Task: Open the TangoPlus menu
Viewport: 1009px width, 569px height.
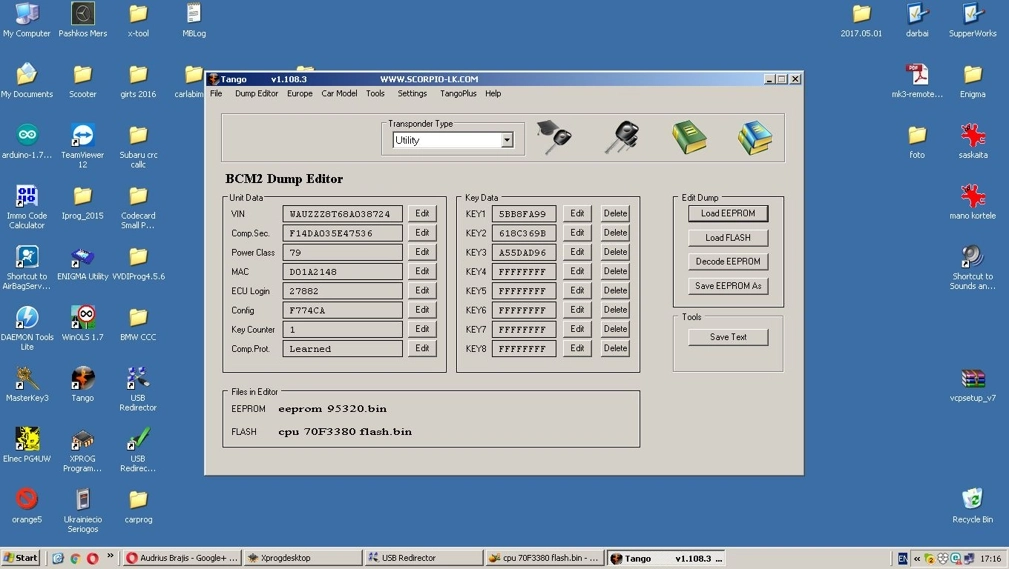Action: coord(458,94)
